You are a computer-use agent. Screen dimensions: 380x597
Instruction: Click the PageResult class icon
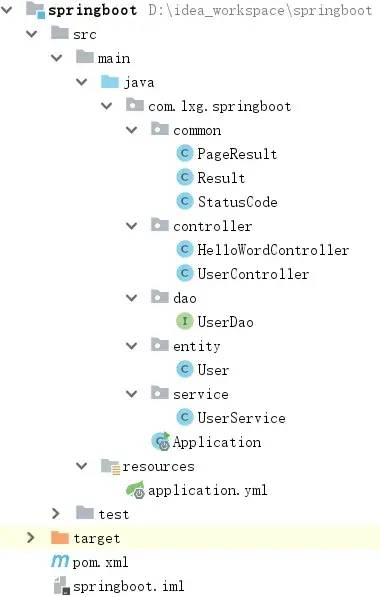coord(185,153)
